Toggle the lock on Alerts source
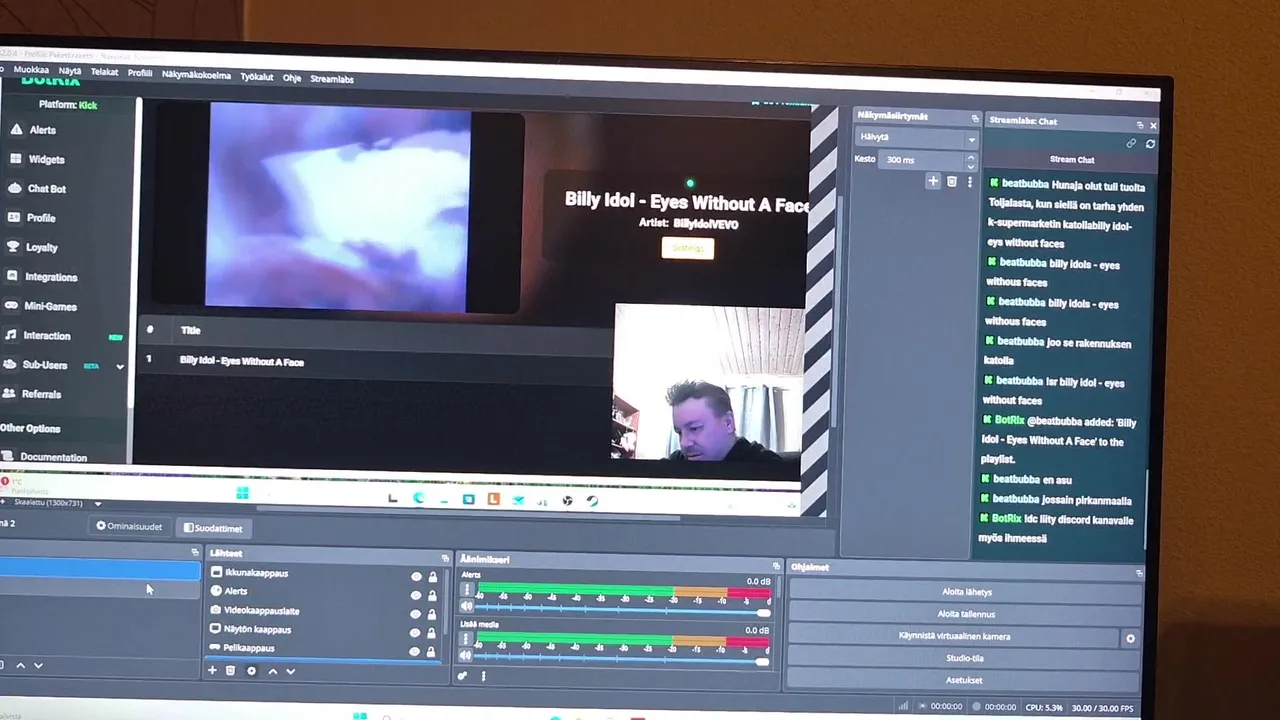Image resolution: width=1280 pixels, height=720 pixels. (x=433, y=596)
